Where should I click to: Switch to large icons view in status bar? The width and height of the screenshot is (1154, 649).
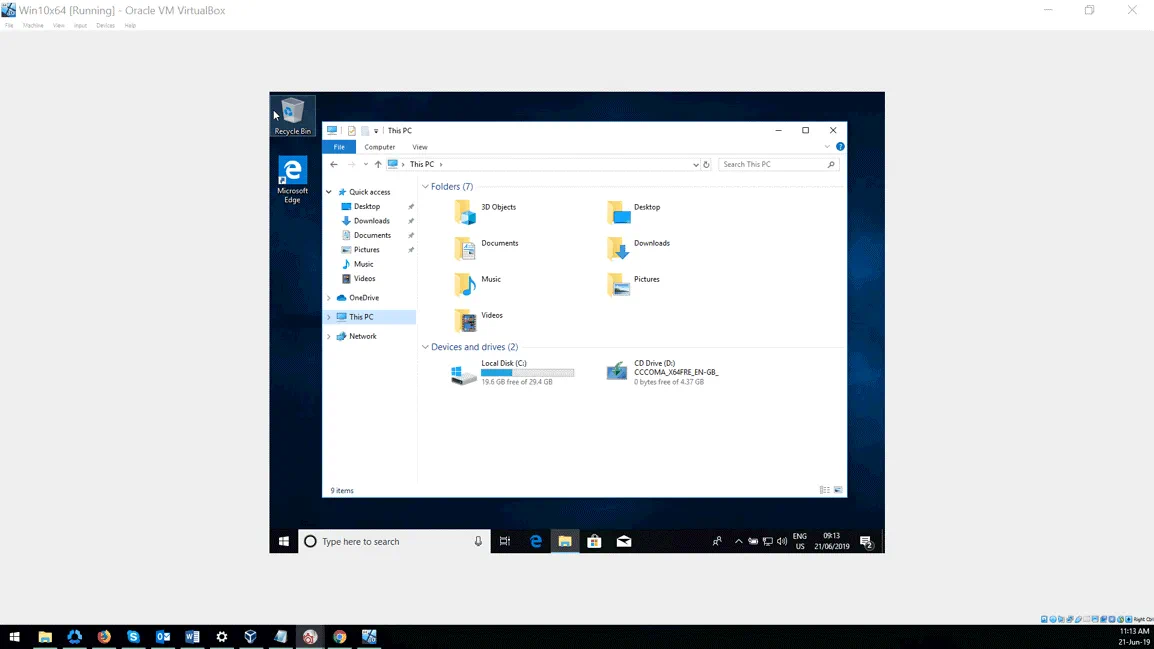coord(838,490)
